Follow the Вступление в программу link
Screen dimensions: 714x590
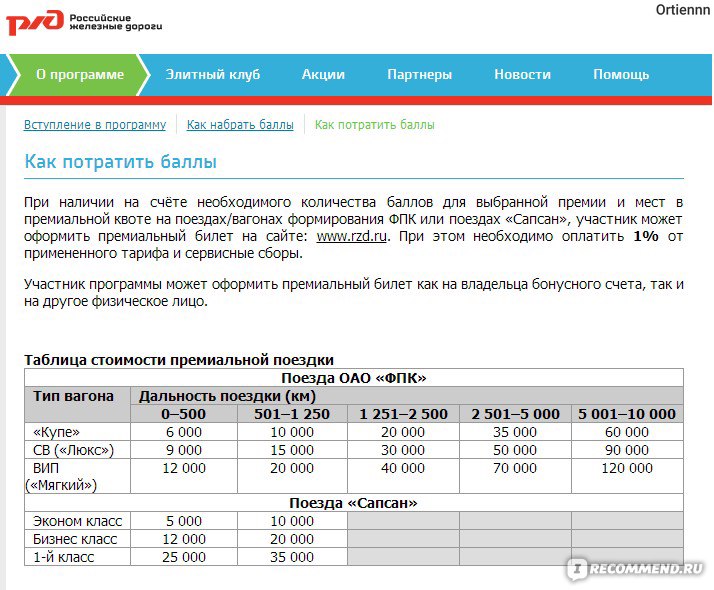[x=95, y=125]
